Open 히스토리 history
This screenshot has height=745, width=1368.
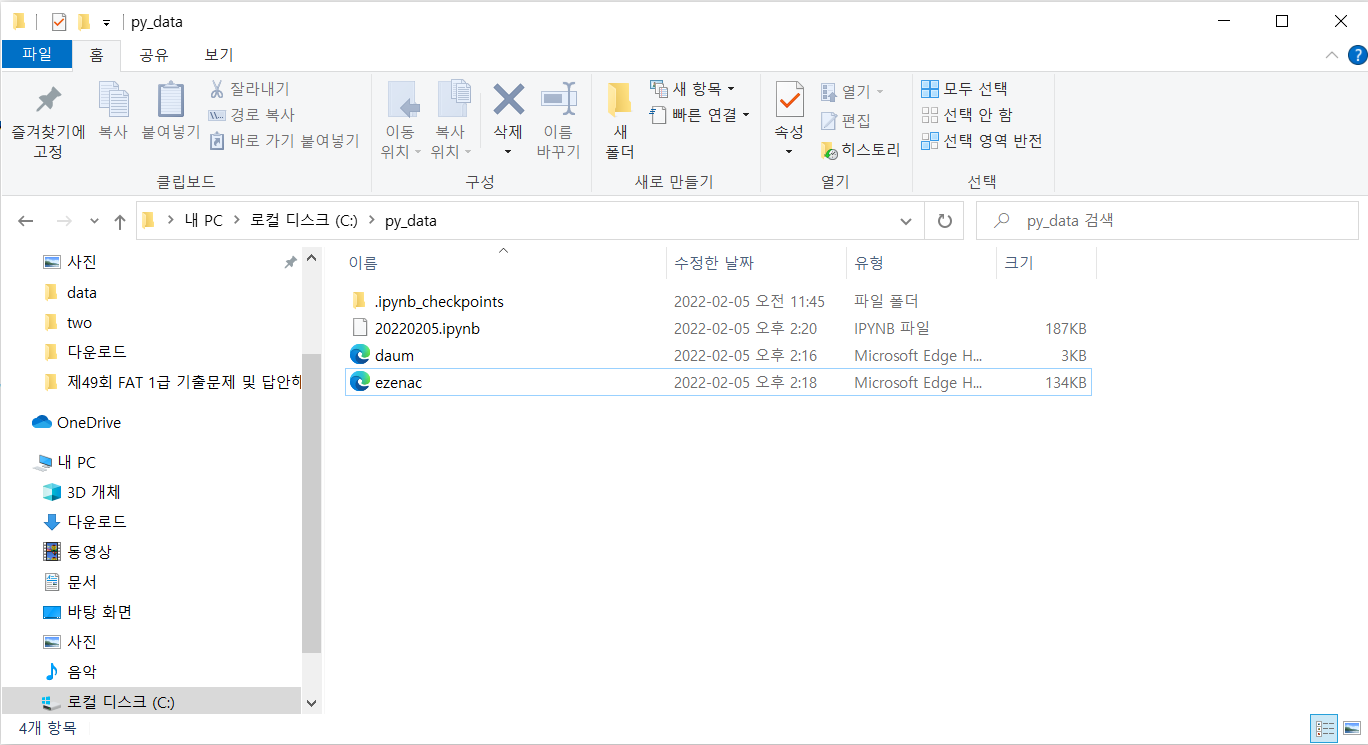860,150
